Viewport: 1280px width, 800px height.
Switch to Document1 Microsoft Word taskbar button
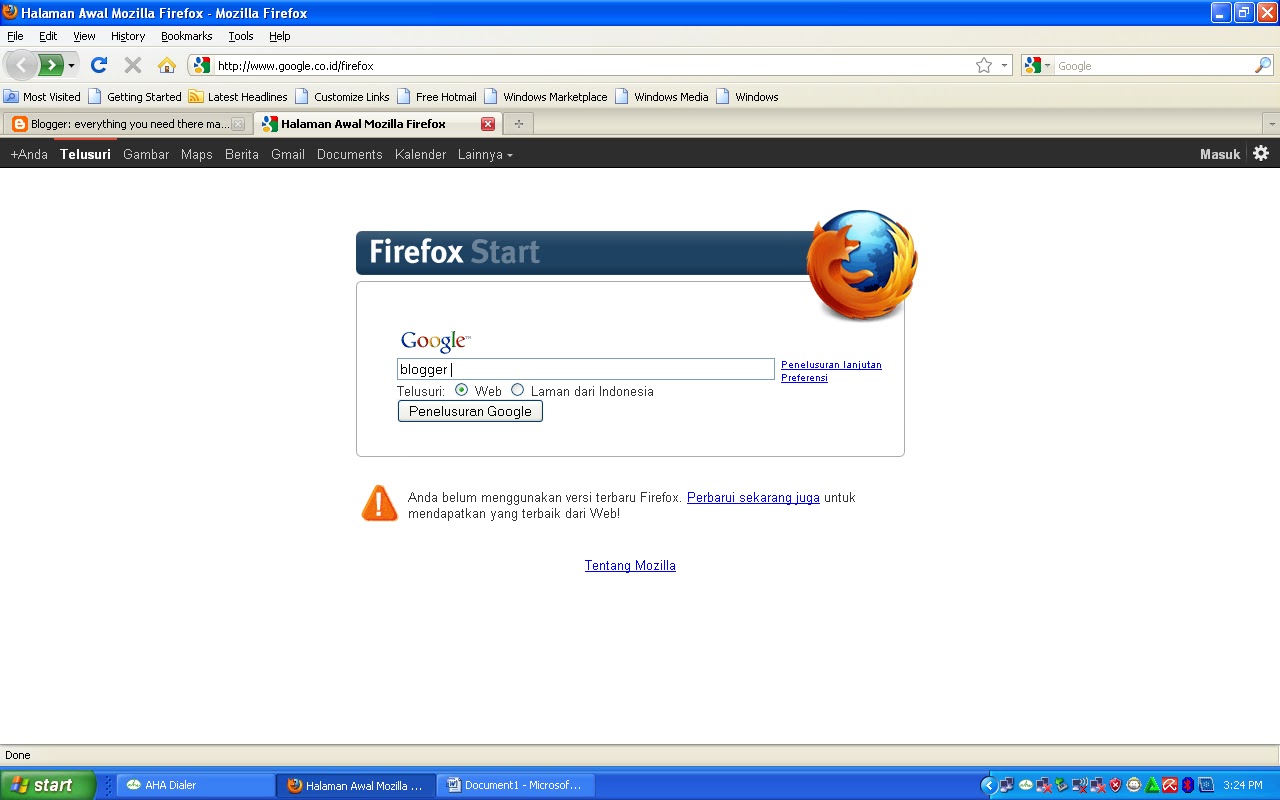[516, 785]
